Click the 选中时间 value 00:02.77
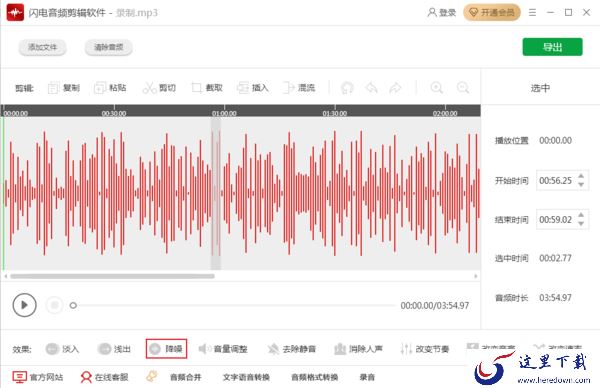600x388 pixels. coord(556,258)
